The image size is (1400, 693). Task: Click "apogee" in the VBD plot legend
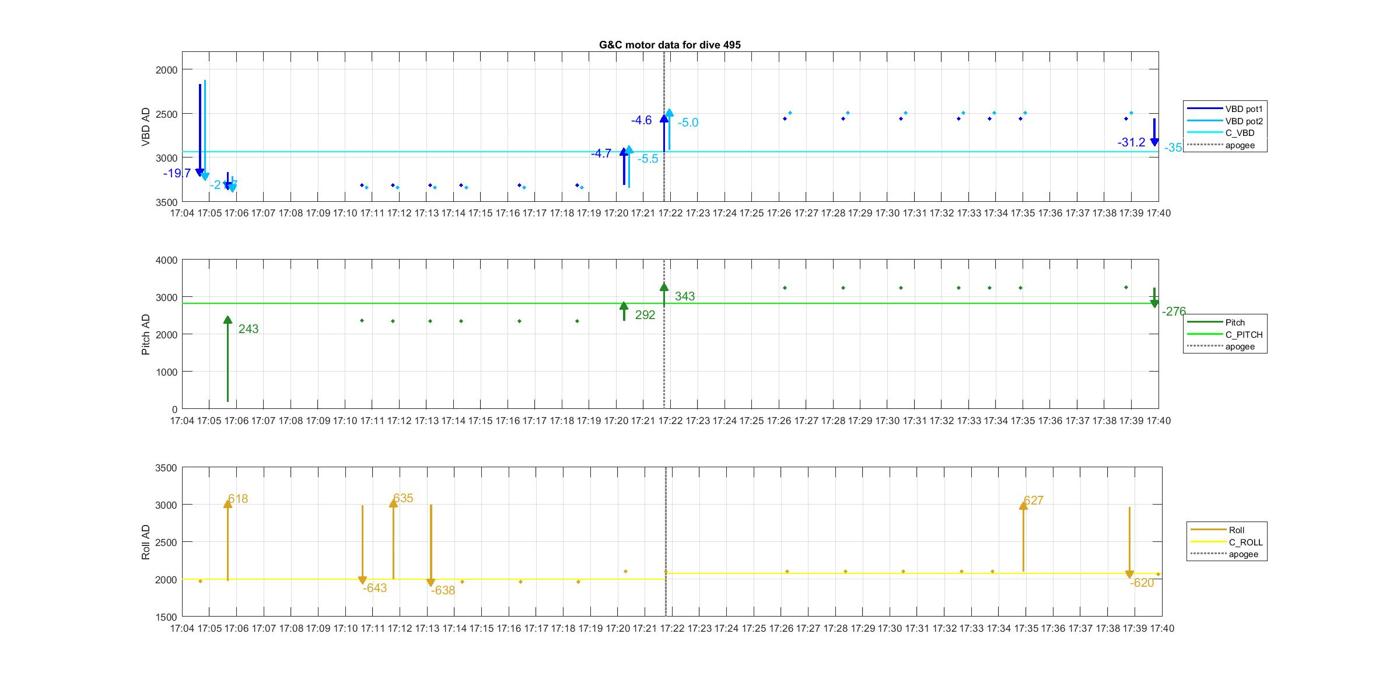pyautogui.click(x=1221, y=146)
